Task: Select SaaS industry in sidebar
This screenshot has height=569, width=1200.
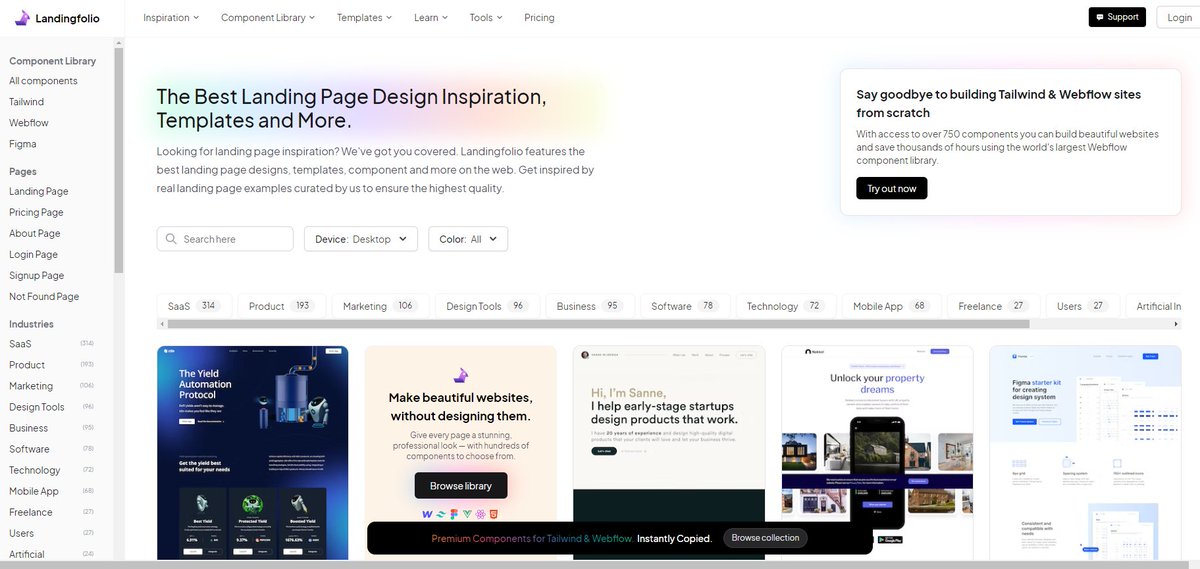Action: (52, 344)
